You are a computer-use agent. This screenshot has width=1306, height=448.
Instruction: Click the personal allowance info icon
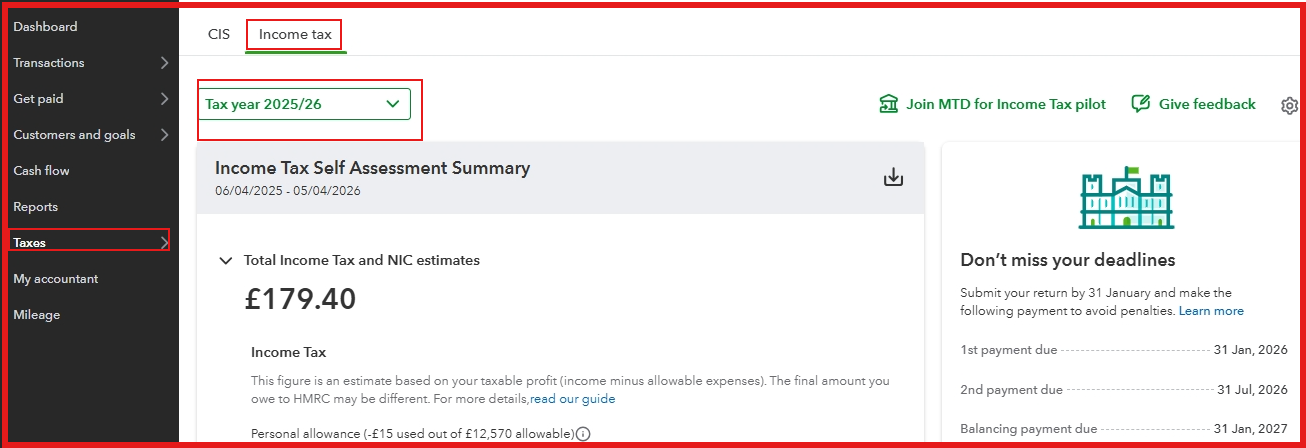pyautogui.click(x=583, y=434)
